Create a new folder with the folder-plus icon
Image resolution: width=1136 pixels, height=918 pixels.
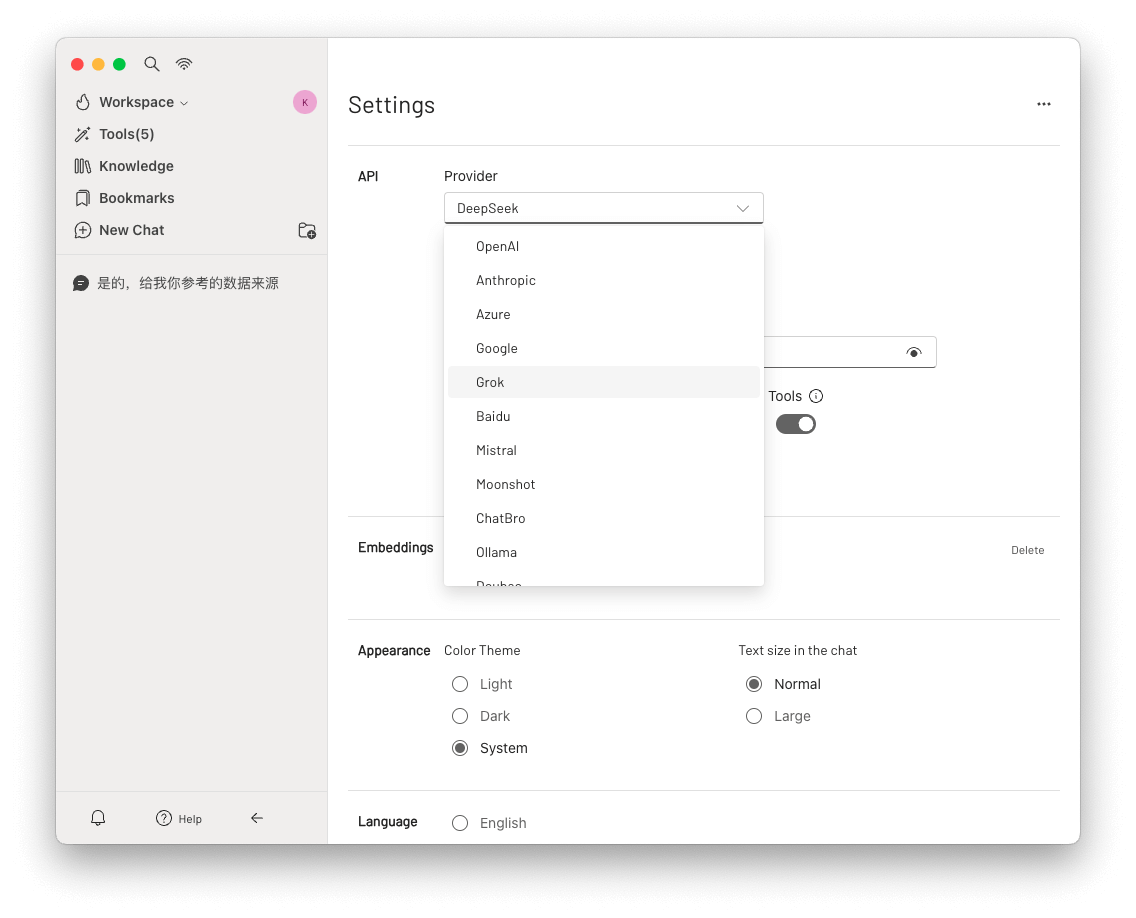(x=307, y=230)
